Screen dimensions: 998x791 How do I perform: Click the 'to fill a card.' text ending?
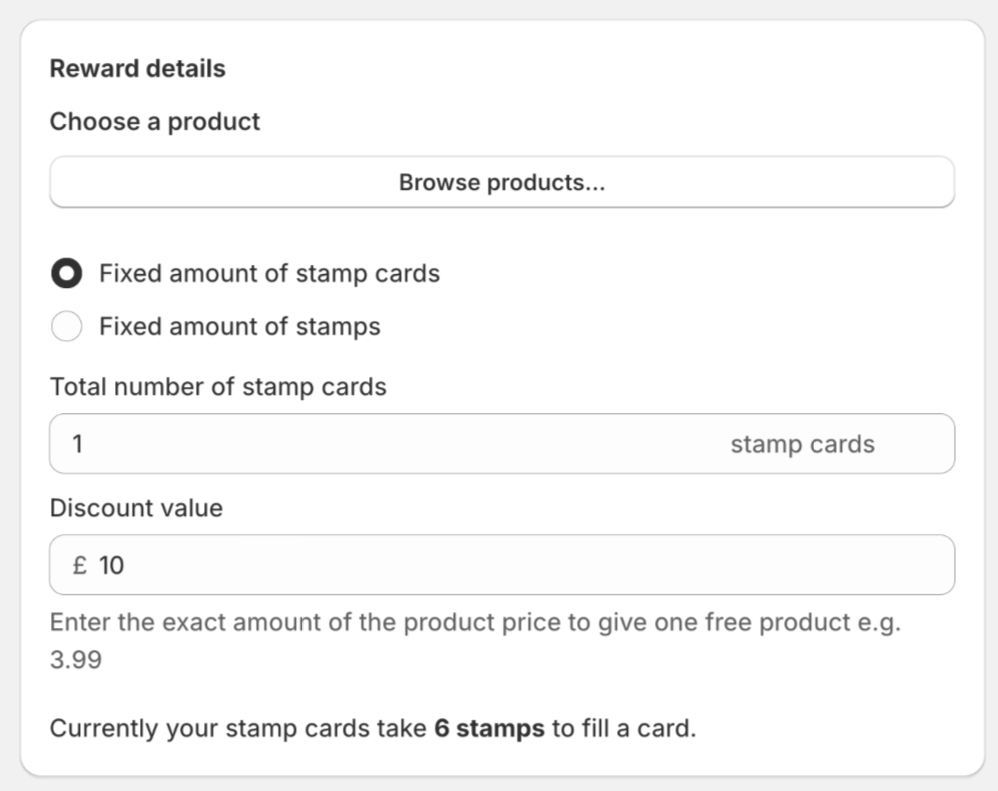pyautogui.click(x=624, y=728)
